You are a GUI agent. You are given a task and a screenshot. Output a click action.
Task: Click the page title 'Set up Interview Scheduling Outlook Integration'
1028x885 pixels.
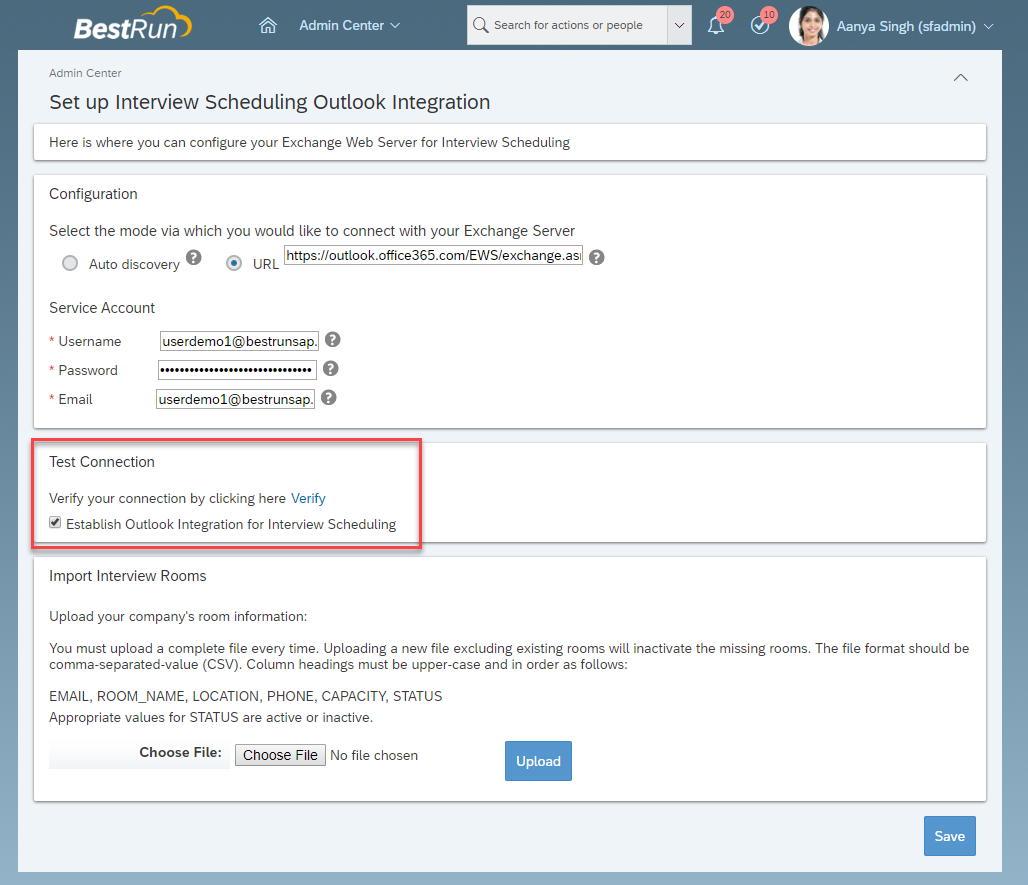[269, 102]
